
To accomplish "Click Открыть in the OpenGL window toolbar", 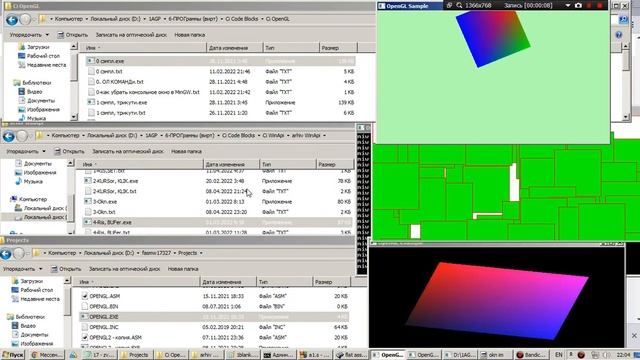I will [73, 35].
